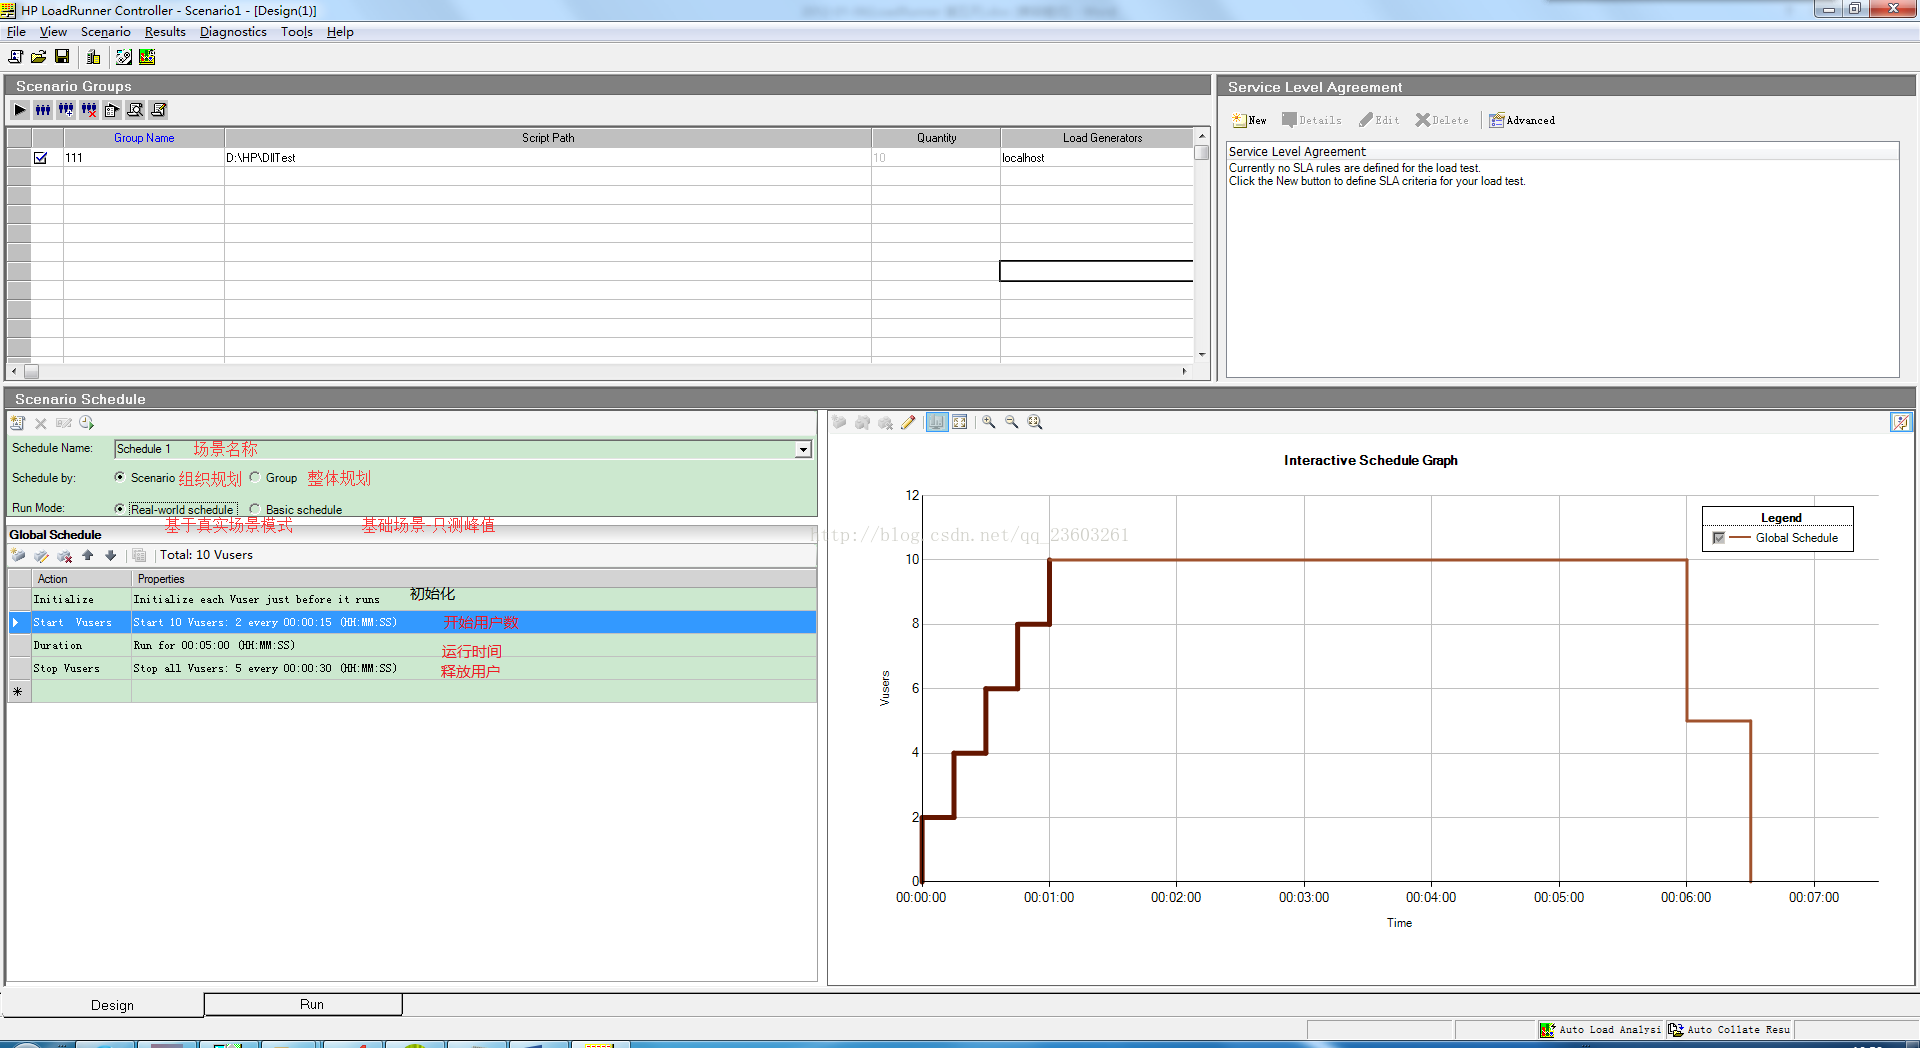Open the Results menu
Screen dimensions: 1920x1048
click(165, 32)
